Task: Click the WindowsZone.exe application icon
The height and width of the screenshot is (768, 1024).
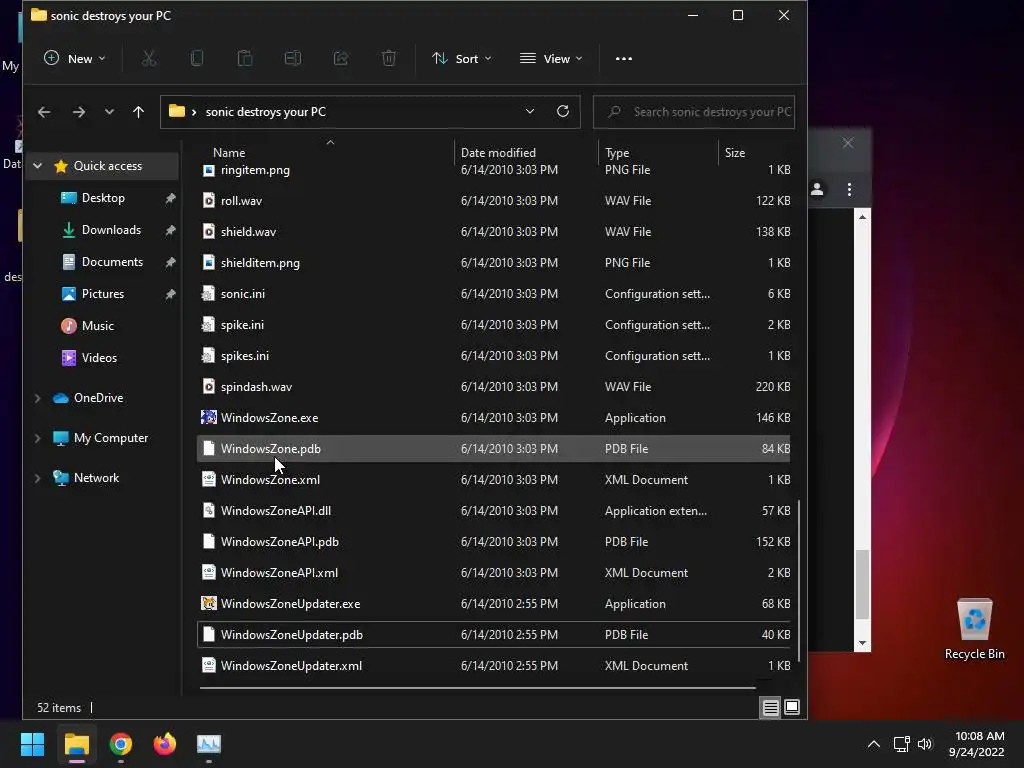Action: (208, 417)
